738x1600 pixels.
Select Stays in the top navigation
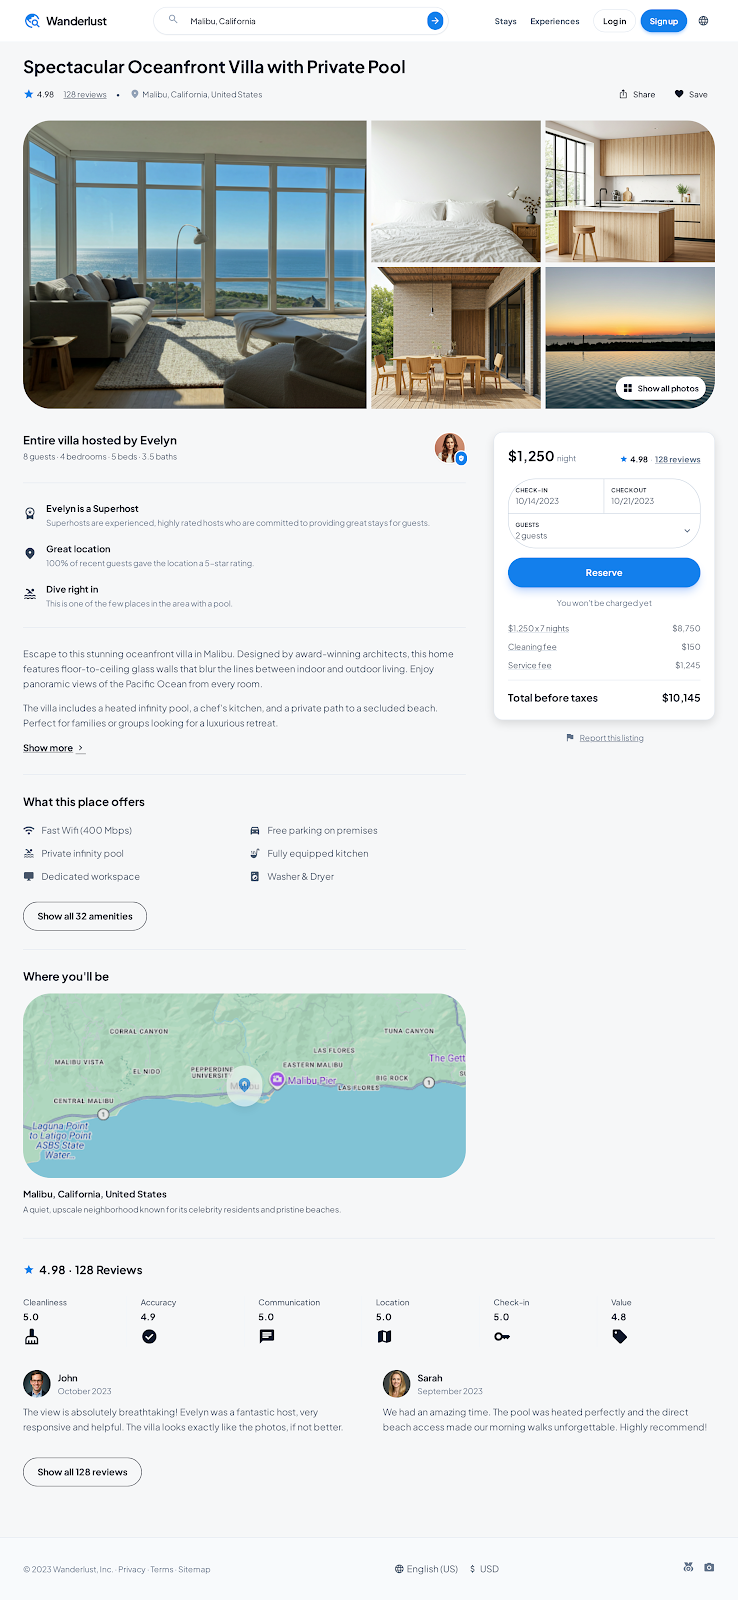pyautogui.click(x=505, y=20)
